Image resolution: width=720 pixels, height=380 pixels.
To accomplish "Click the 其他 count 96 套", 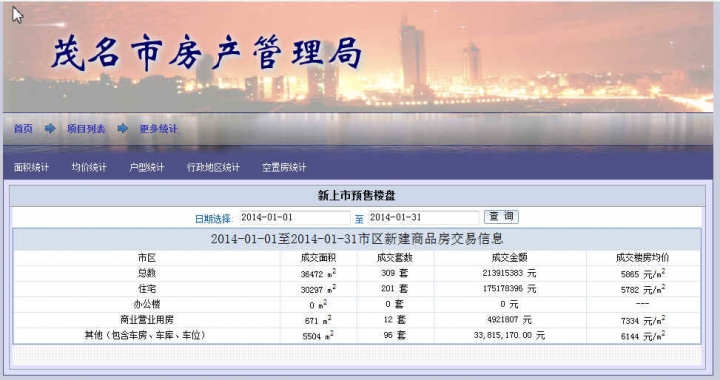I will pyautogui.click(x=394, y=335).
